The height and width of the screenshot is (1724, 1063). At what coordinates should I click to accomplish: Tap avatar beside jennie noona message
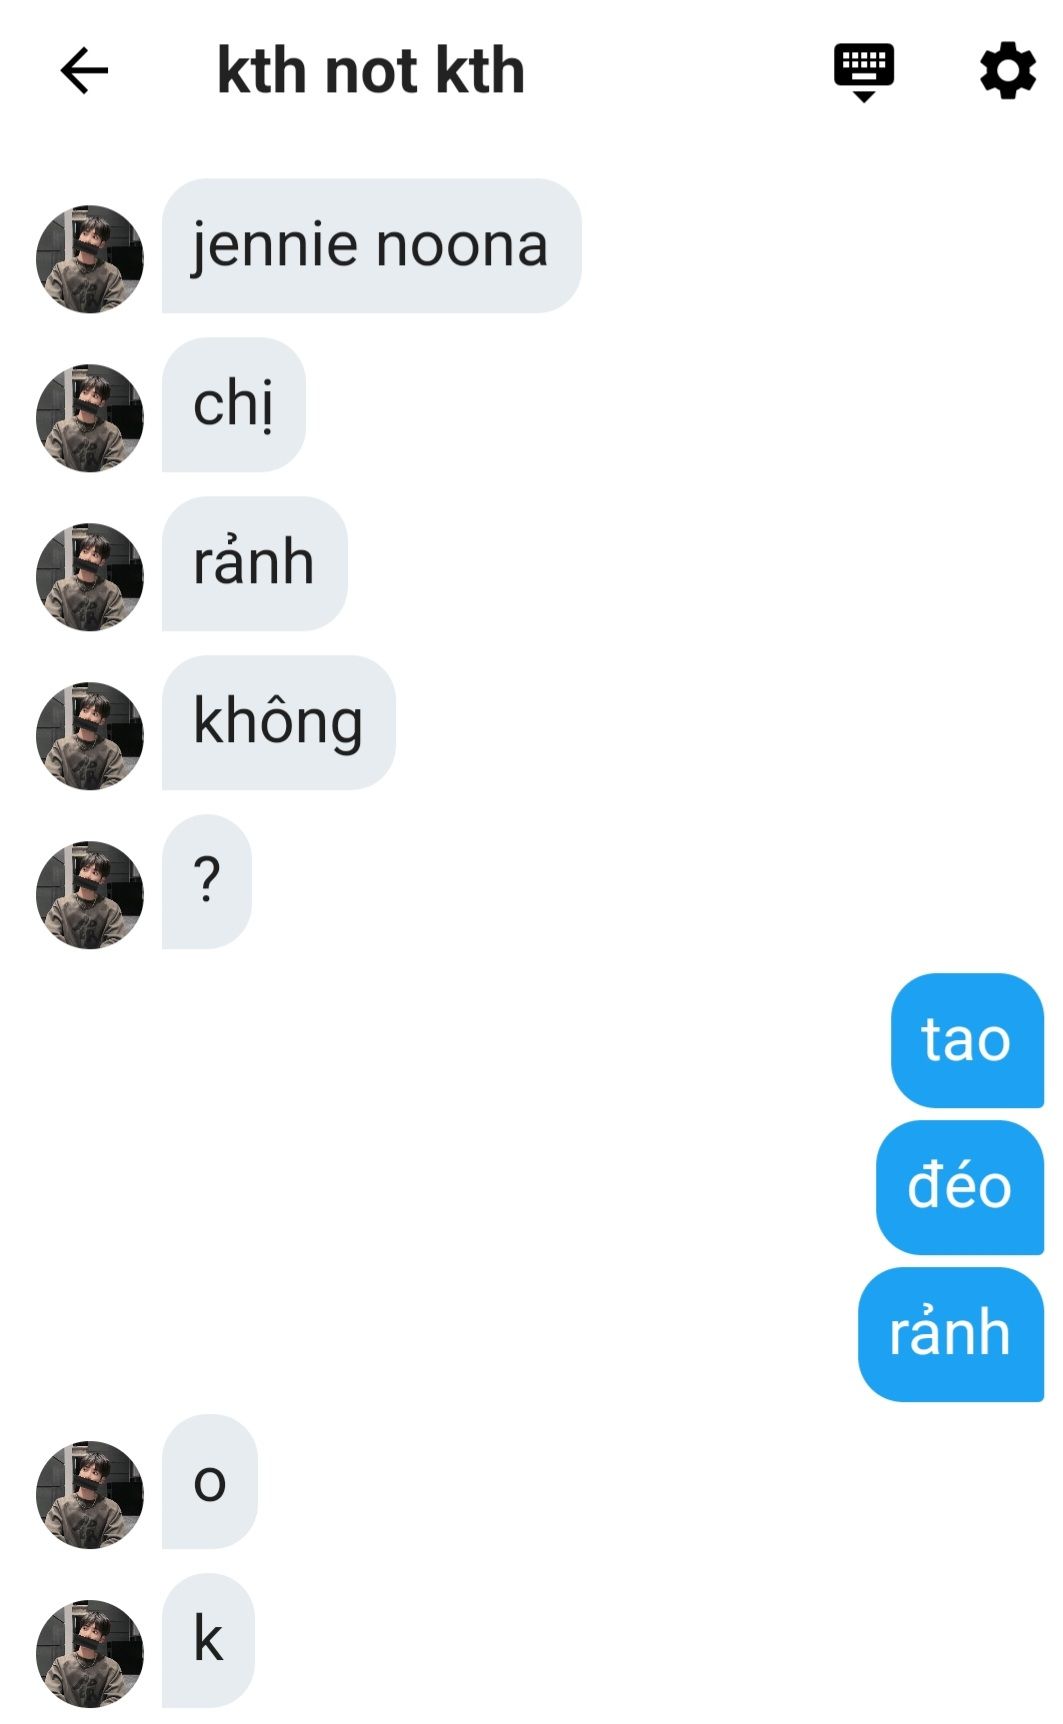(90, 259)
